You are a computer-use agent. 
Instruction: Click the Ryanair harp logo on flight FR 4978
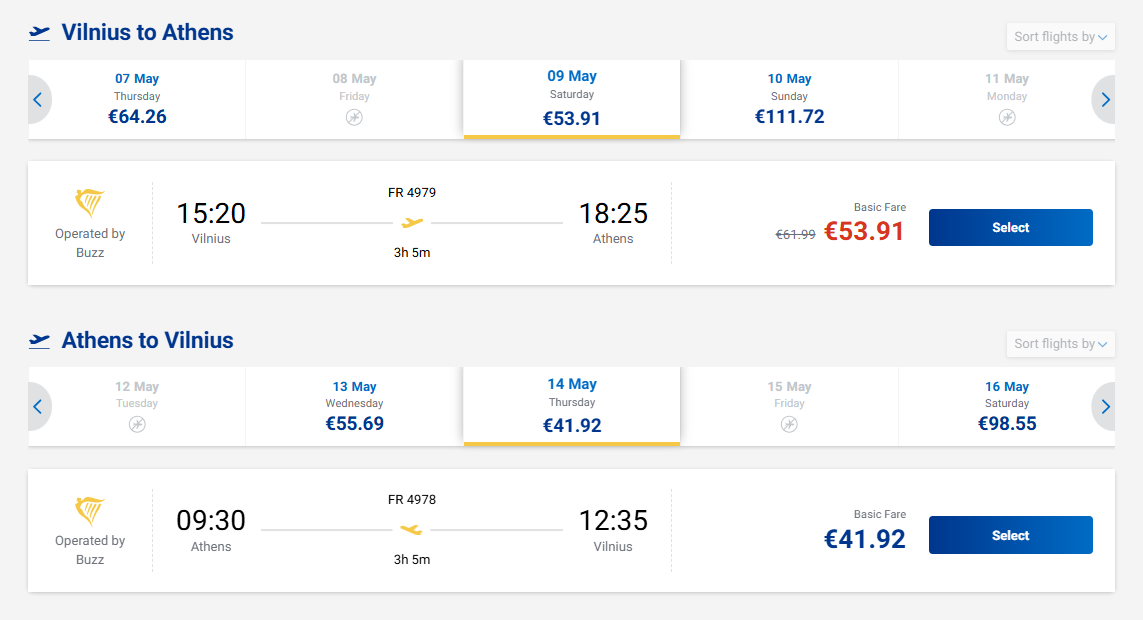tap(90, 510)
